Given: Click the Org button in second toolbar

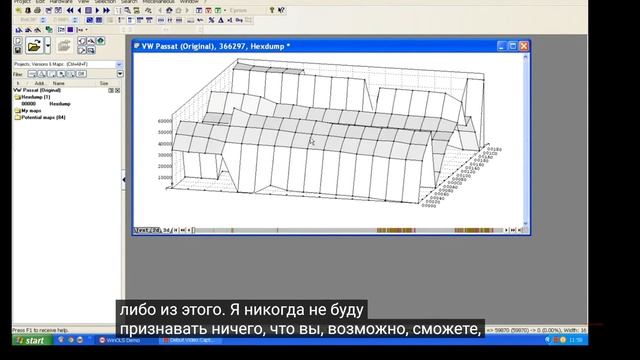Looking at the screenshot, I should 239,20.
